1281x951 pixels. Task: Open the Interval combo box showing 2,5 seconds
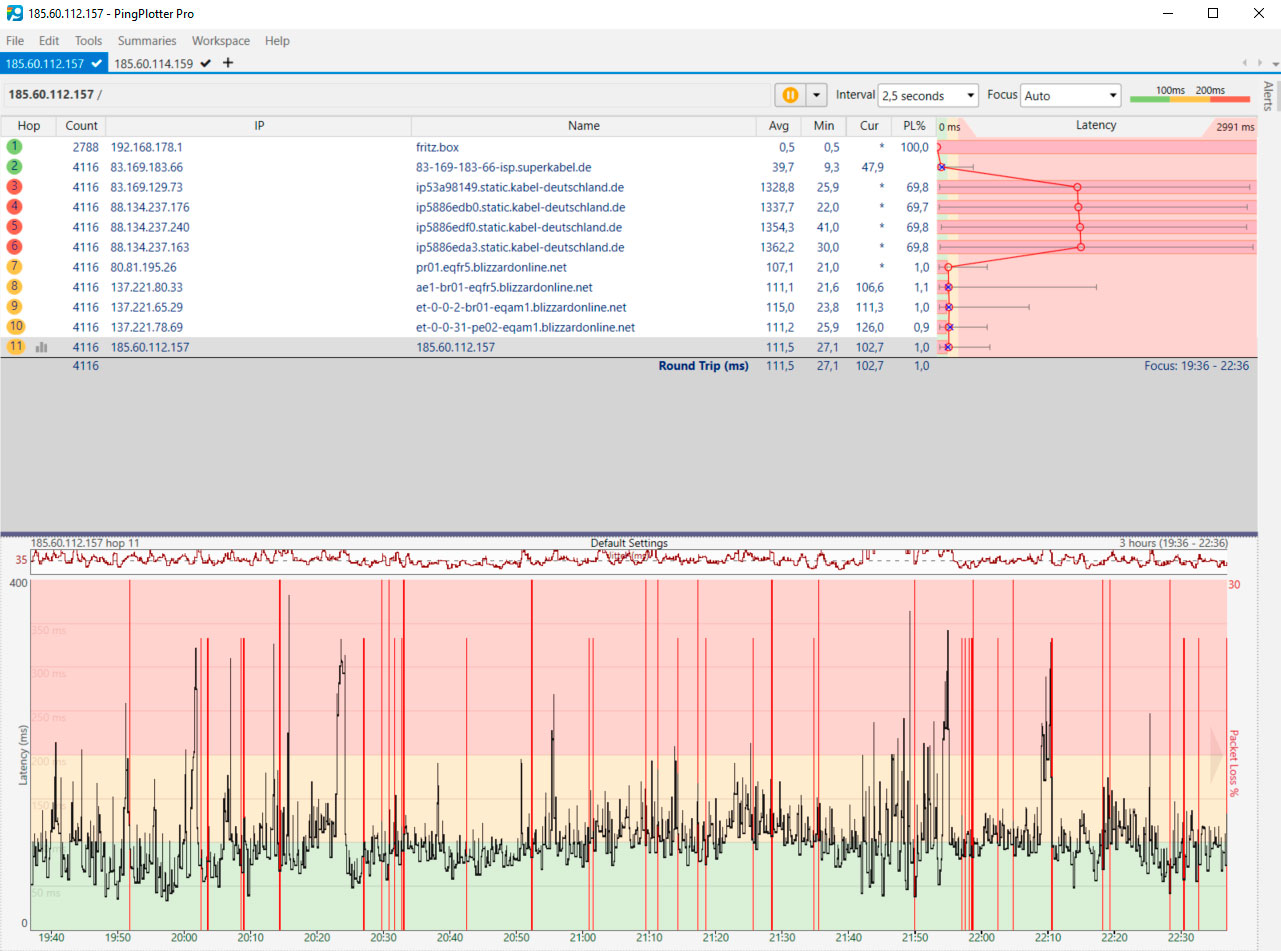(928, 96)
